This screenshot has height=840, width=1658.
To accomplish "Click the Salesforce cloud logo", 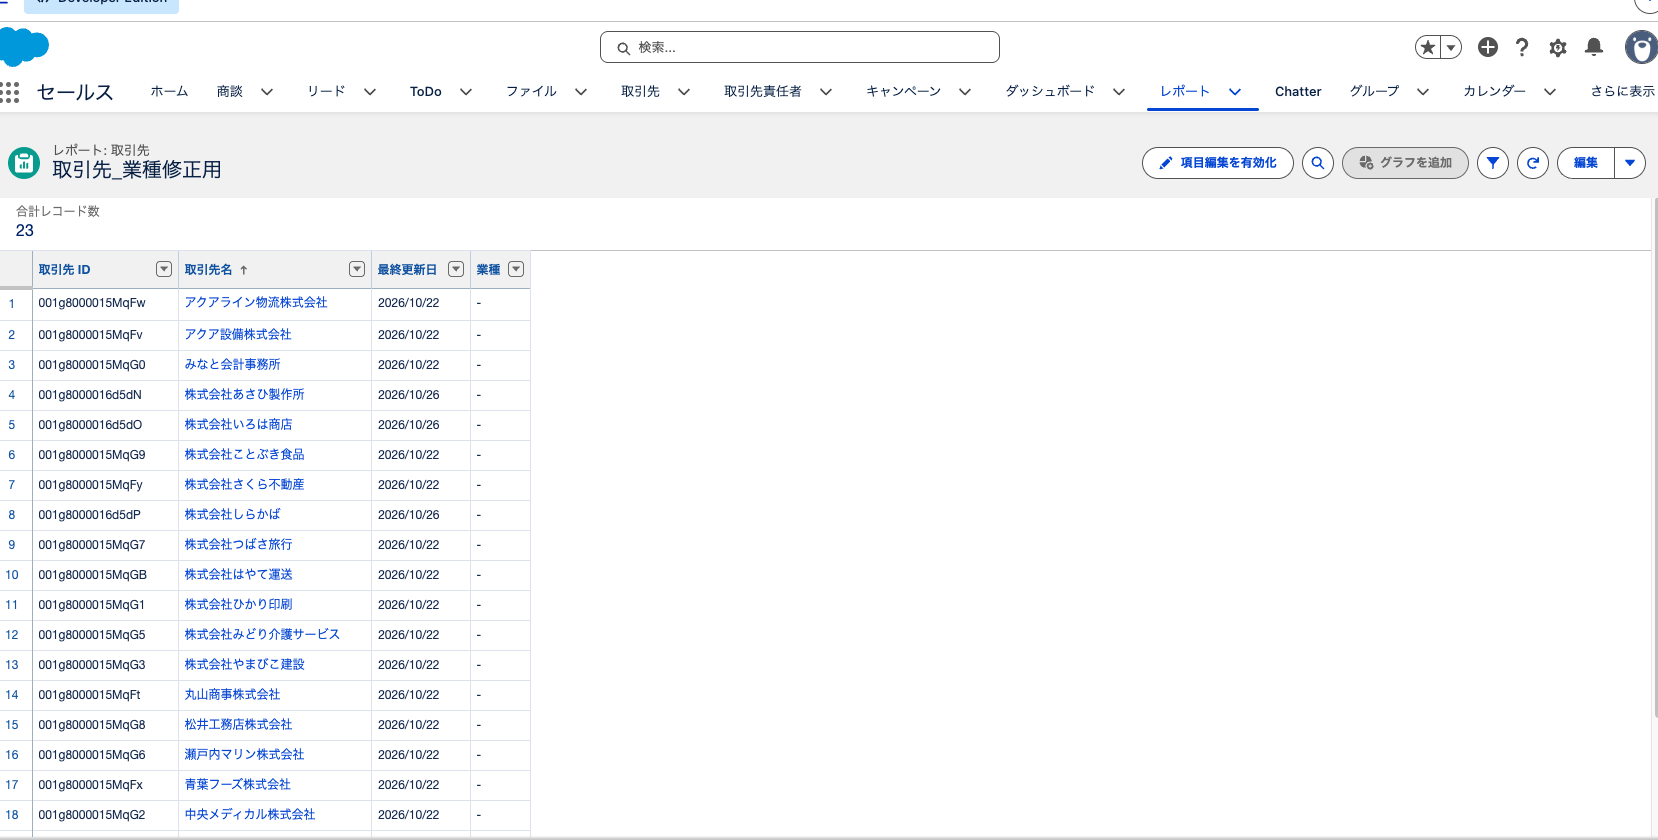I will [24, 46].
